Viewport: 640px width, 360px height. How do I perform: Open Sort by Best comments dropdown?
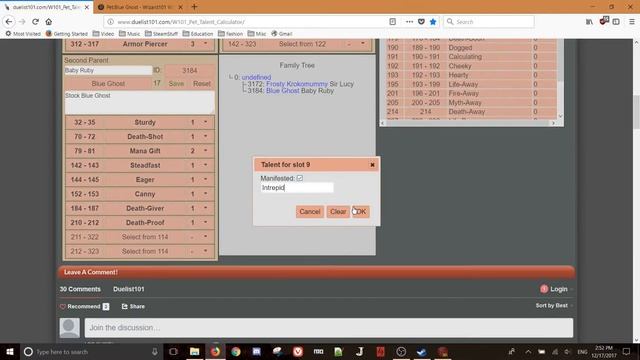tap(554, 305)
